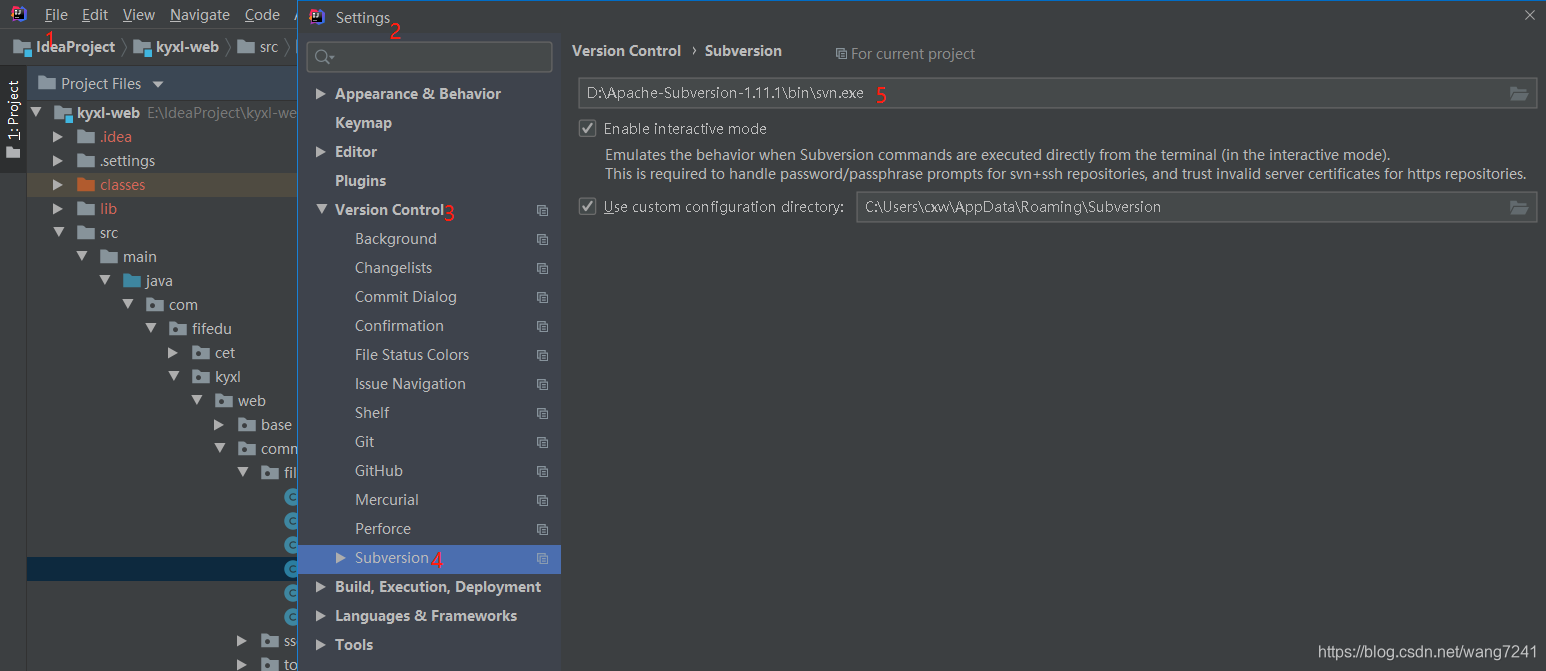Open the Git settings page

(364, 442)
